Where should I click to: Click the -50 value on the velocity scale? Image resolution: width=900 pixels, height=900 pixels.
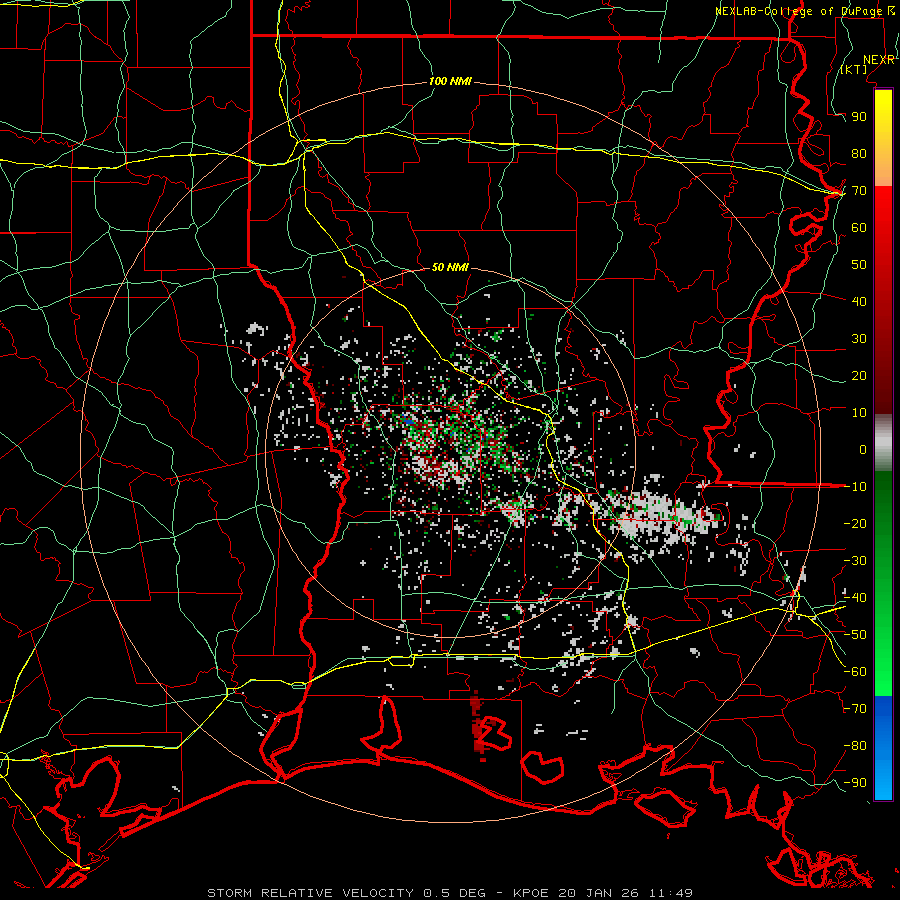(x=855, y=635)
